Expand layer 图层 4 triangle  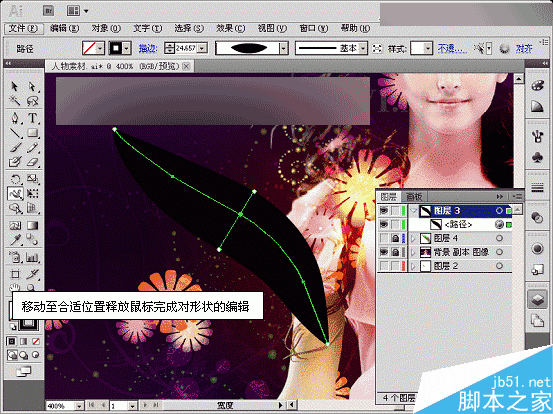click(x=413, y=238)
